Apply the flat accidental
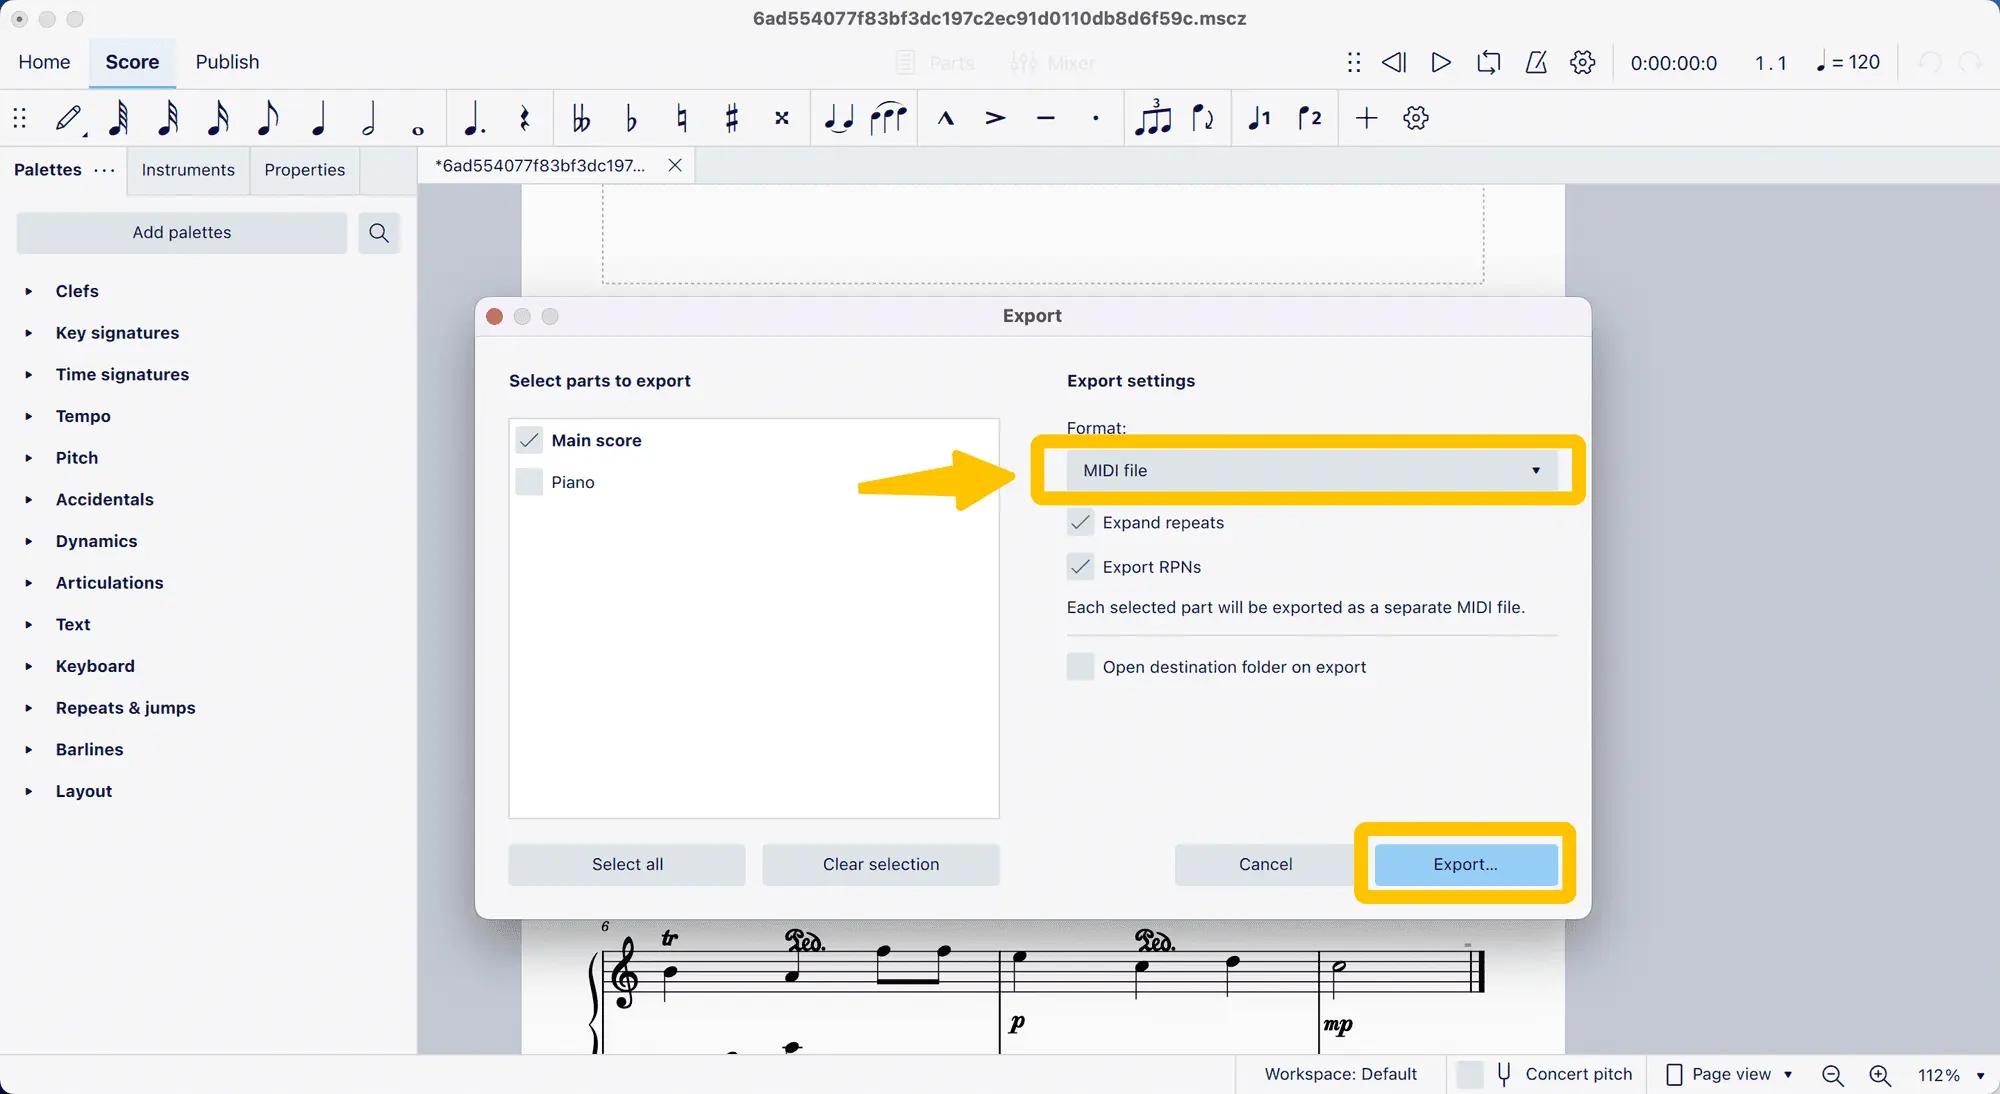The height and width of the screenshot is (1094, 2000). point(631,118)
